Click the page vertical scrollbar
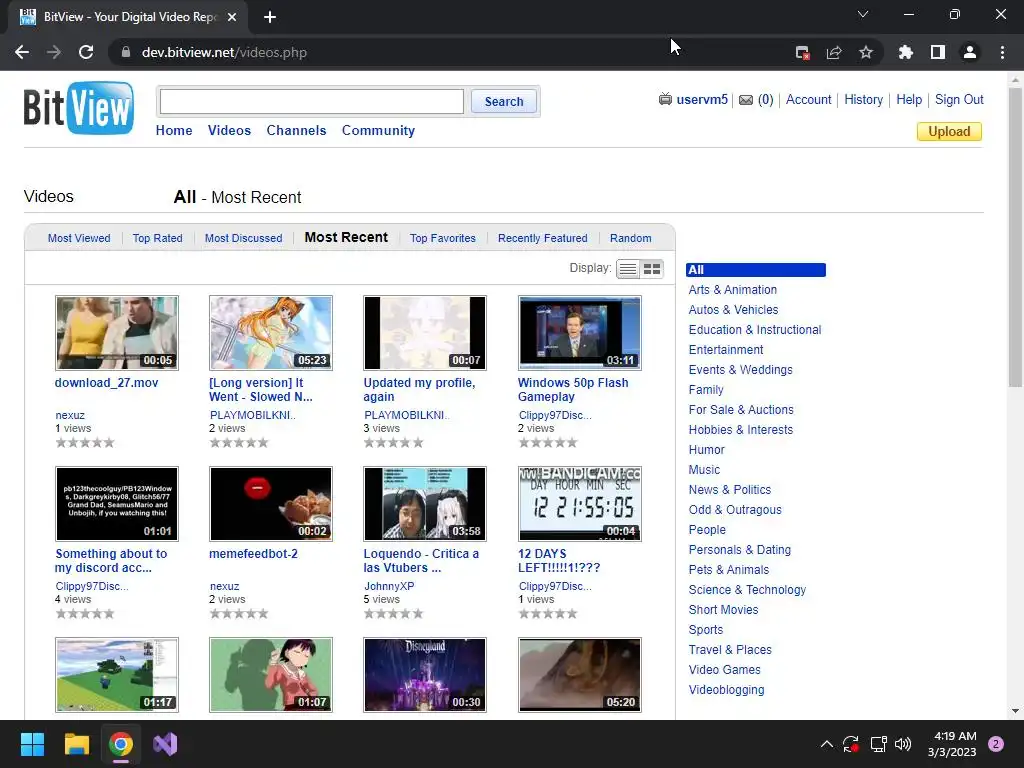 coord(1015,237)
